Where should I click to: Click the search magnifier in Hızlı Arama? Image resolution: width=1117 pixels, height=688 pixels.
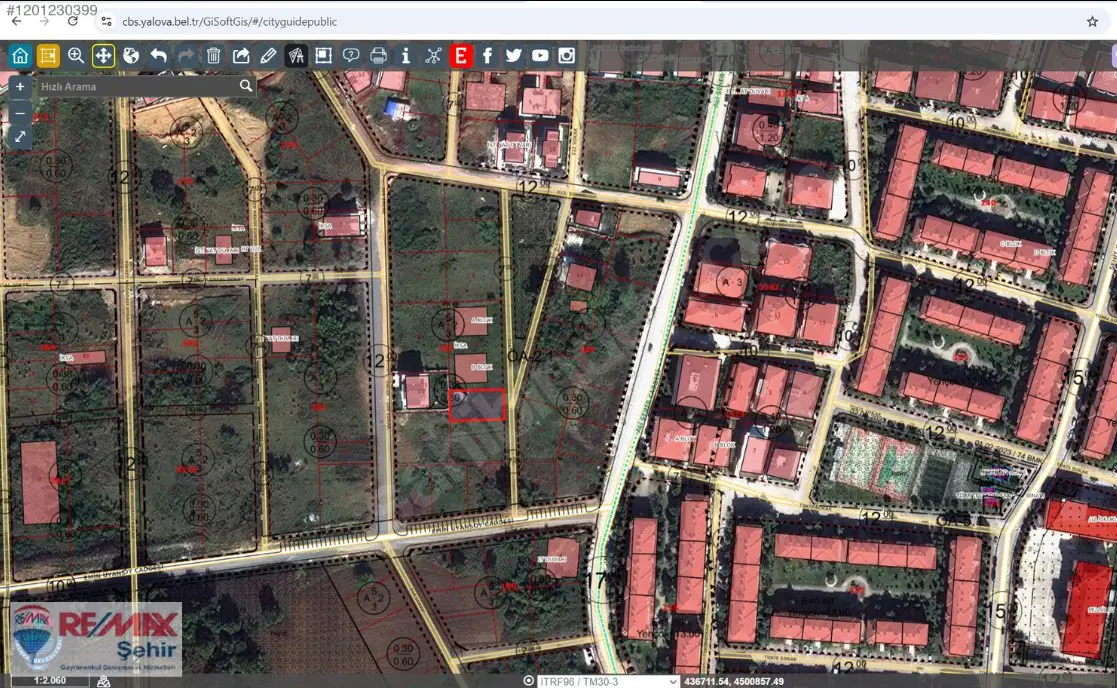[x=246, y=86]
